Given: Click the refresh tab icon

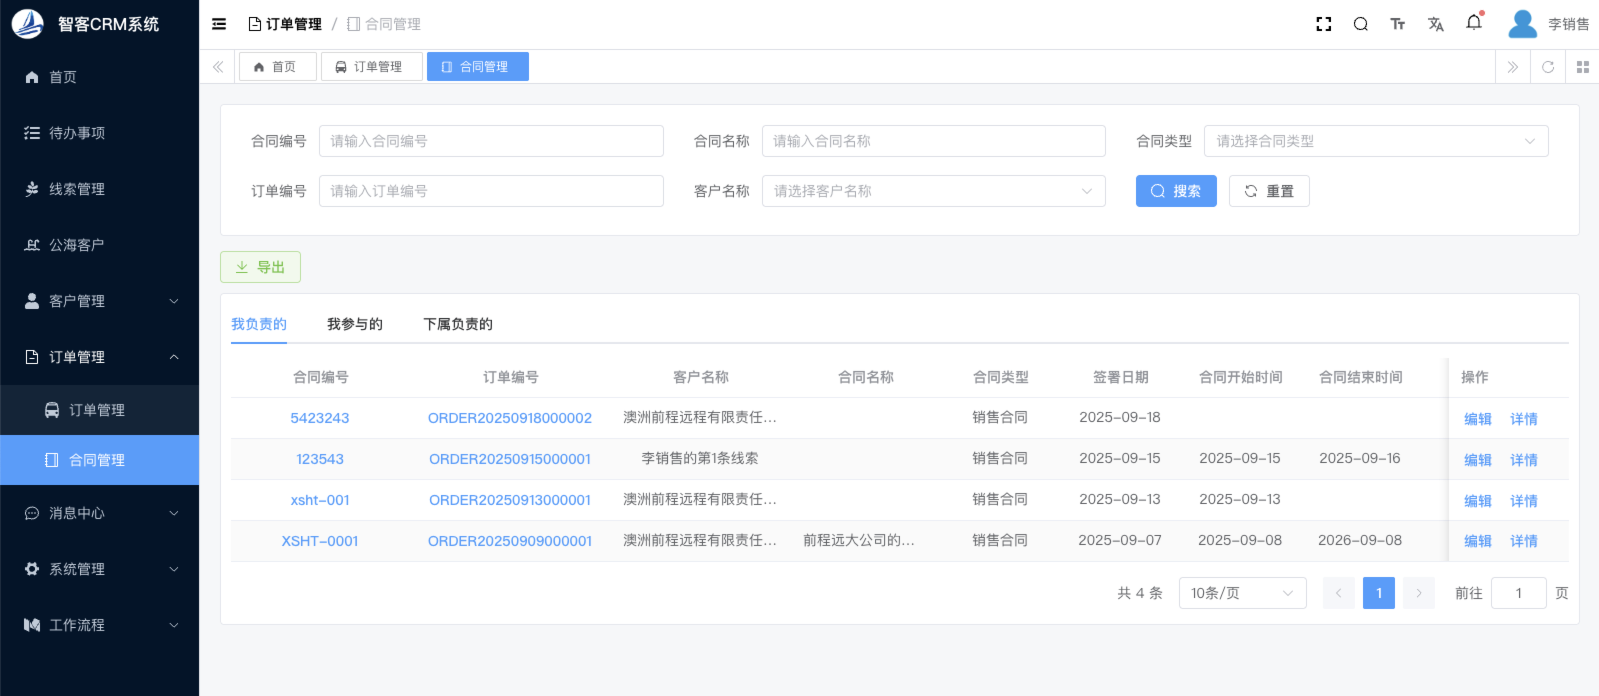Looking at the screenshot, I should (1548, 67).
